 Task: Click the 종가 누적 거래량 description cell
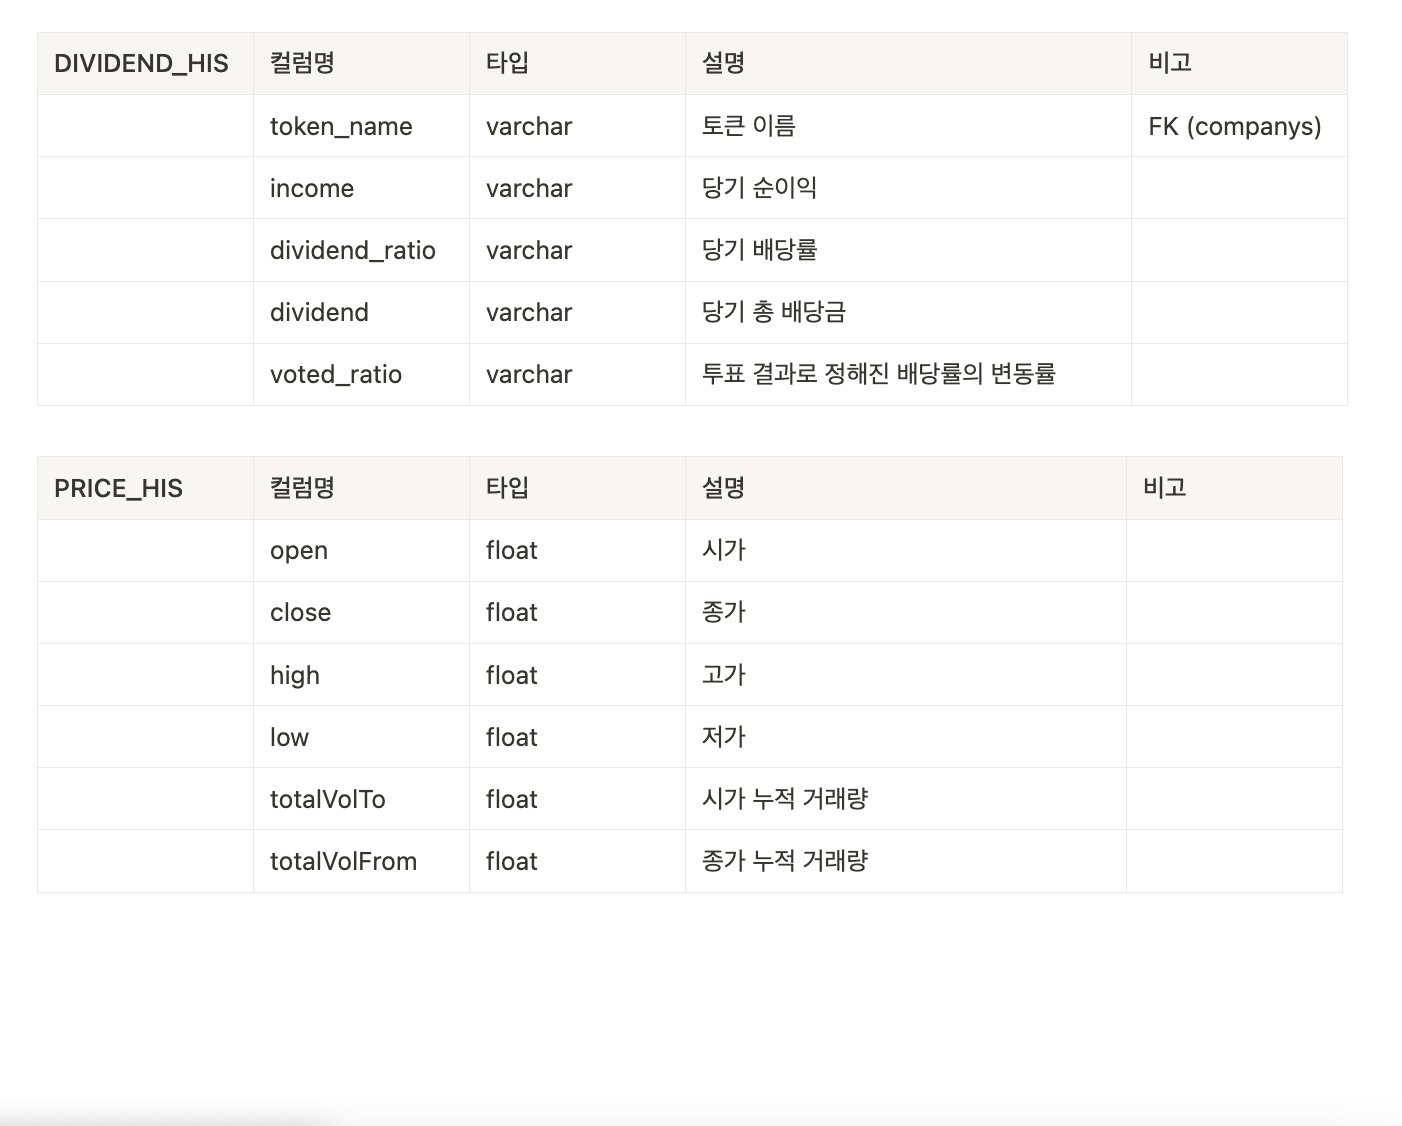(x=906, y=861)
